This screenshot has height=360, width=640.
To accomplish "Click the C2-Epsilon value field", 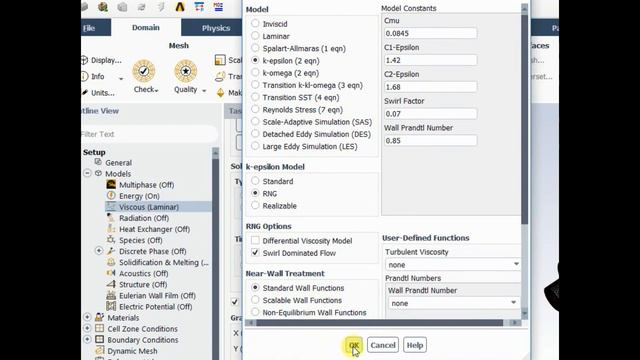I will click(x=430, y=87).
